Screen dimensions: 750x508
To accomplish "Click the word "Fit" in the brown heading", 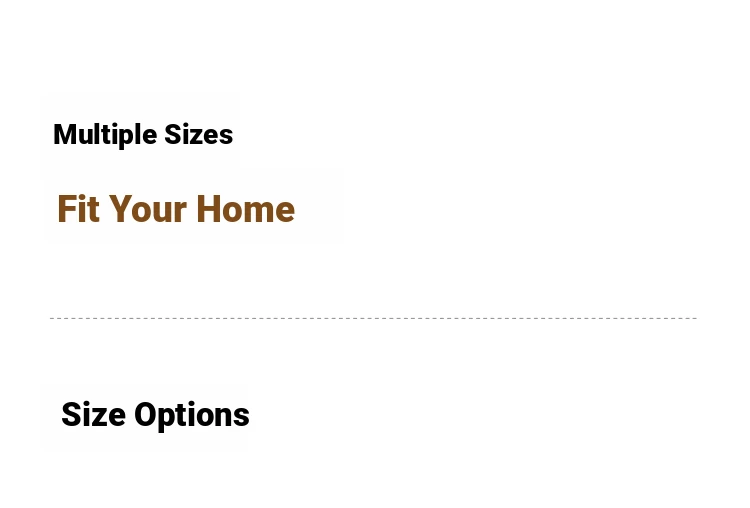I will click(78, 209).
